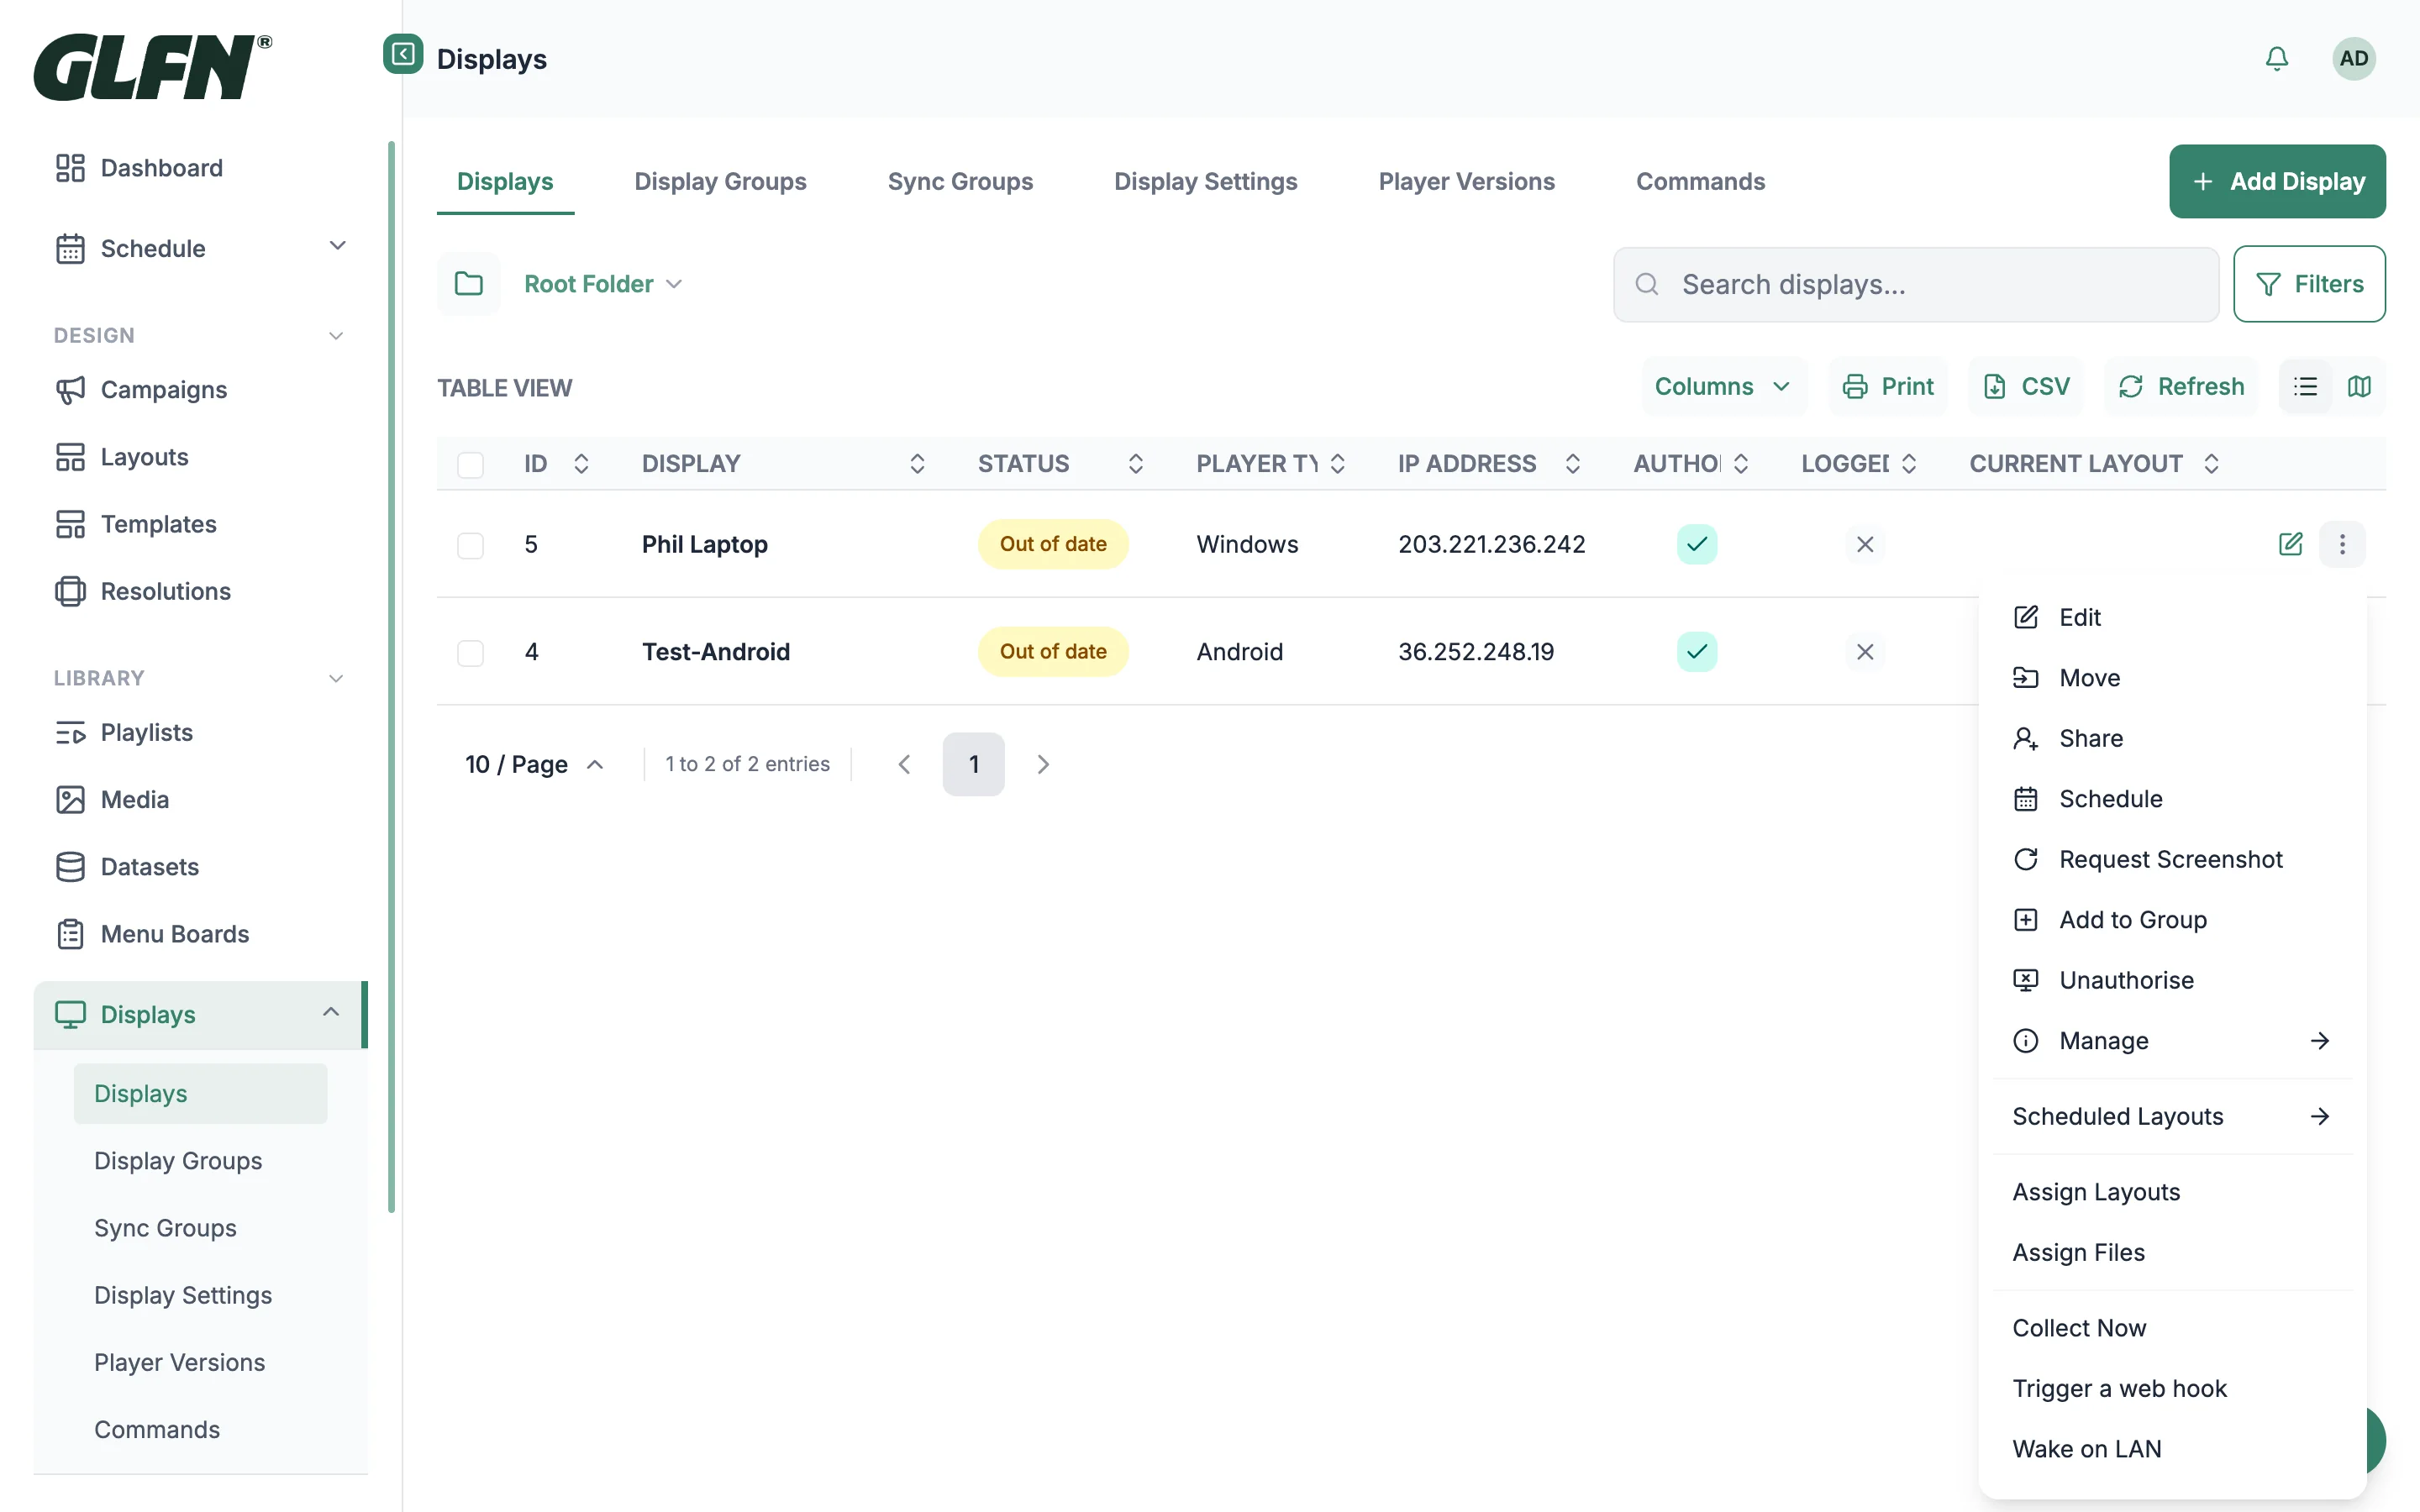Open the AD user avatar menu
The image size is (2420, 1512).
(2354, 59)
